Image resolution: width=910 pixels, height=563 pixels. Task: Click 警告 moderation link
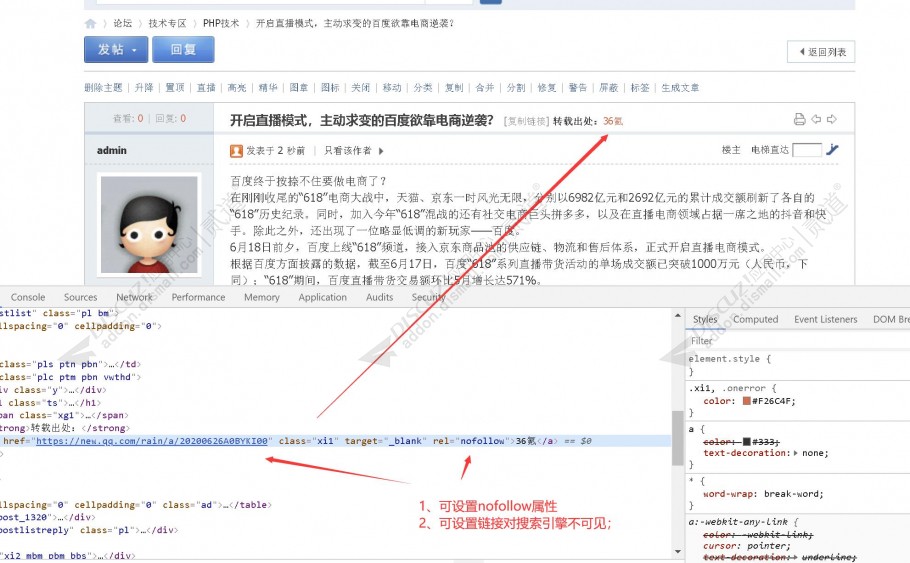(577, 88)
